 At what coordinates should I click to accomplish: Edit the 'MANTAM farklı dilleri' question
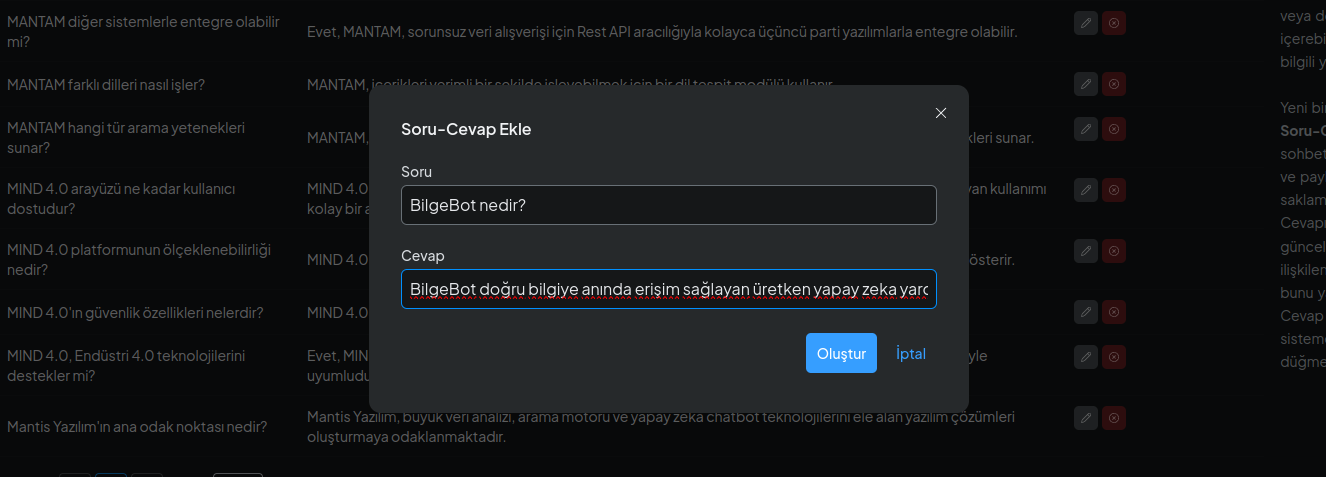pyautogui.click(x=1085, y=84)
